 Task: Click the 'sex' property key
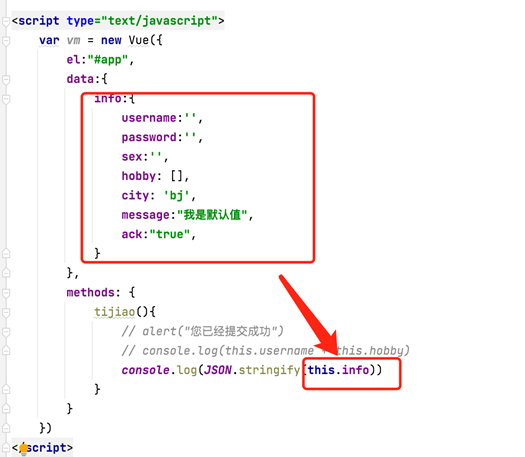132,157
